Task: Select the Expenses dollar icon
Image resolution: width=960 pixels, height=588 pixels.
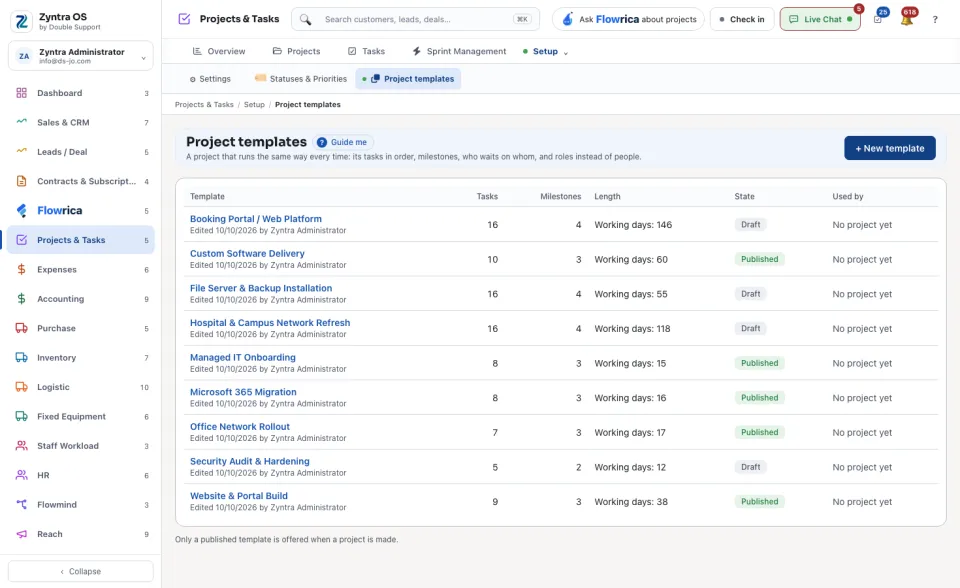Action: pyautogui.click(x=21, y=270)
